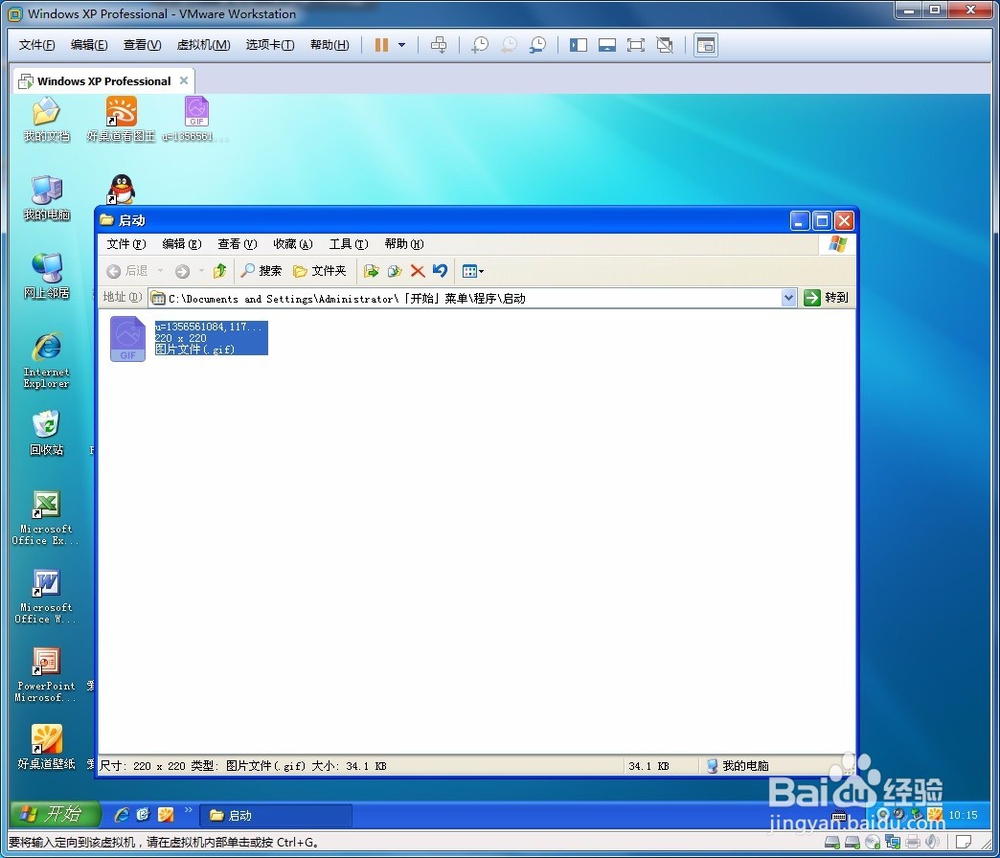Open 帮助(H) menu in 启动 window

coord(404,244)
